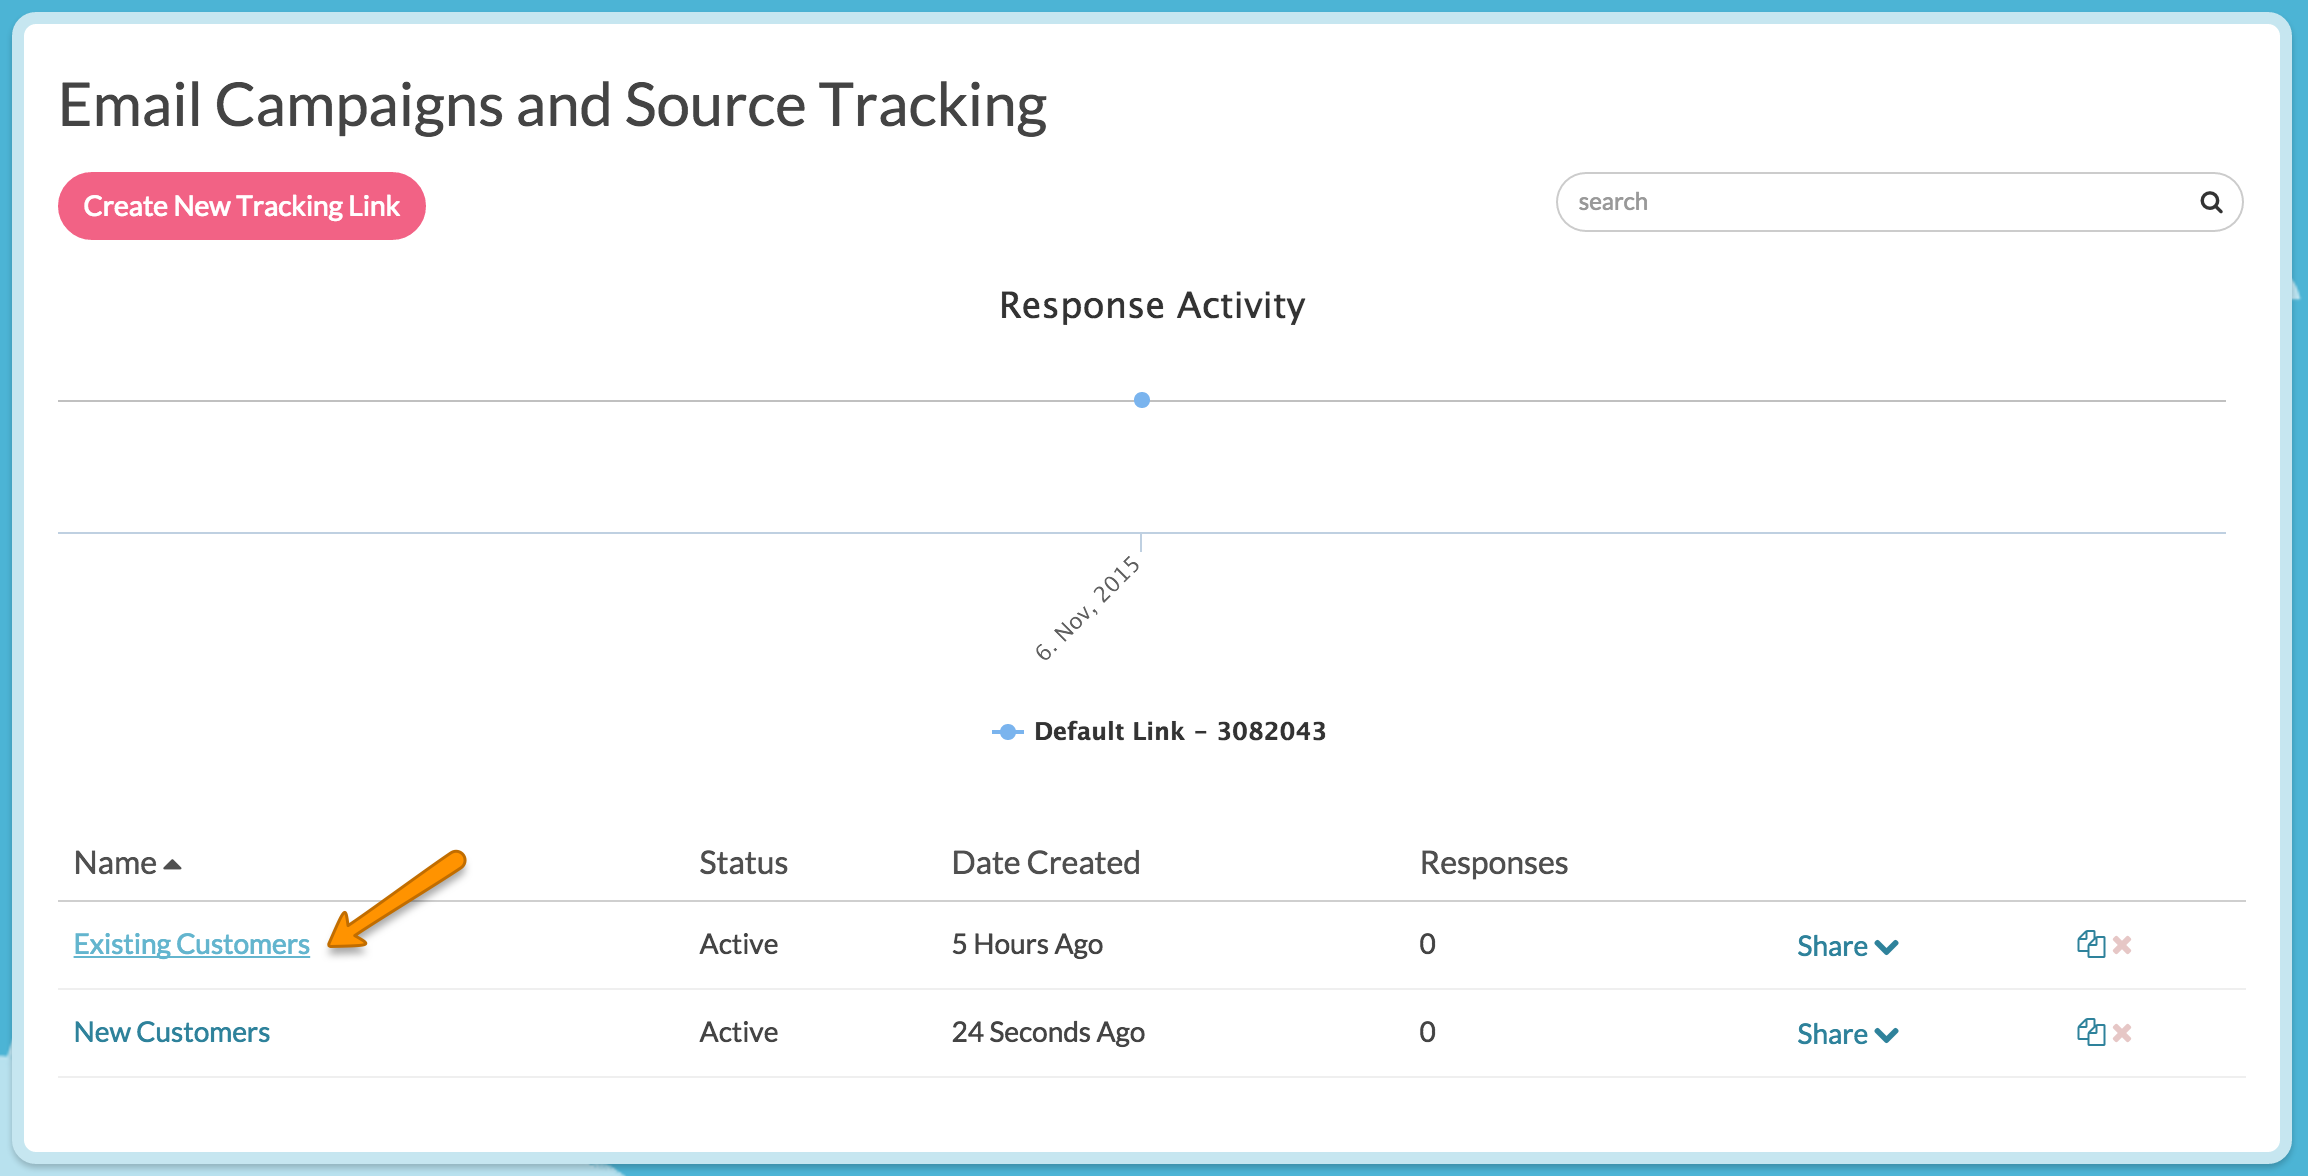Copy the Existing Customers tracking link

click(x=2089, y=944)
